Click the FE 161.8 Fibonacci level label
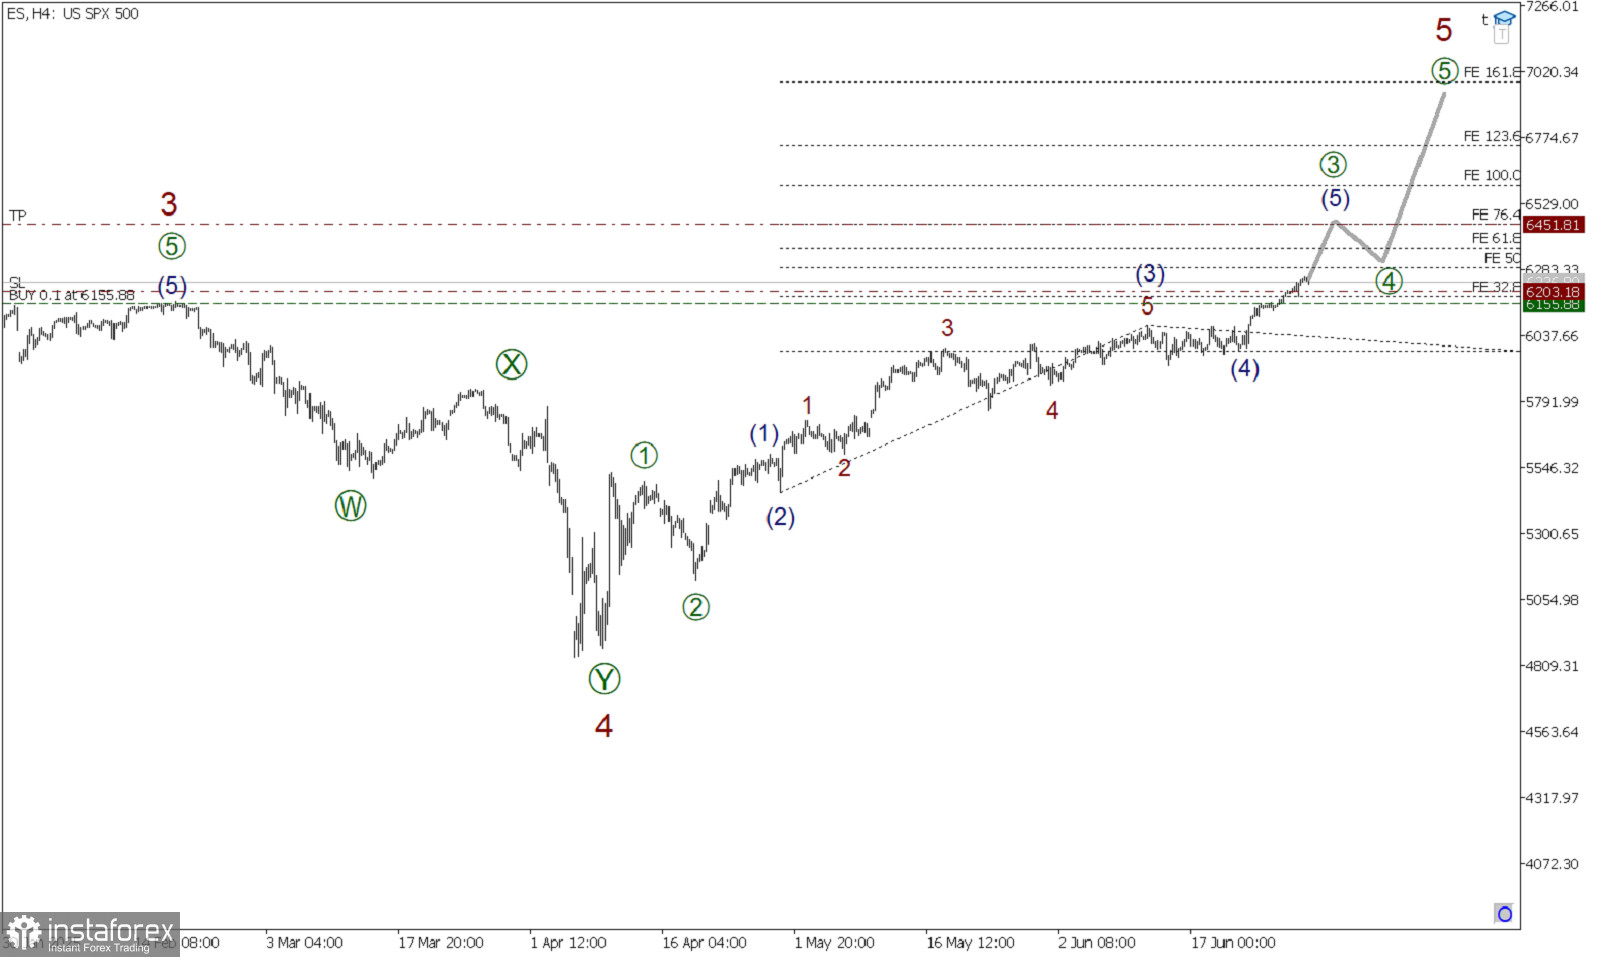This screenshot has height=957, width=1600. (x=1491, y=72)
